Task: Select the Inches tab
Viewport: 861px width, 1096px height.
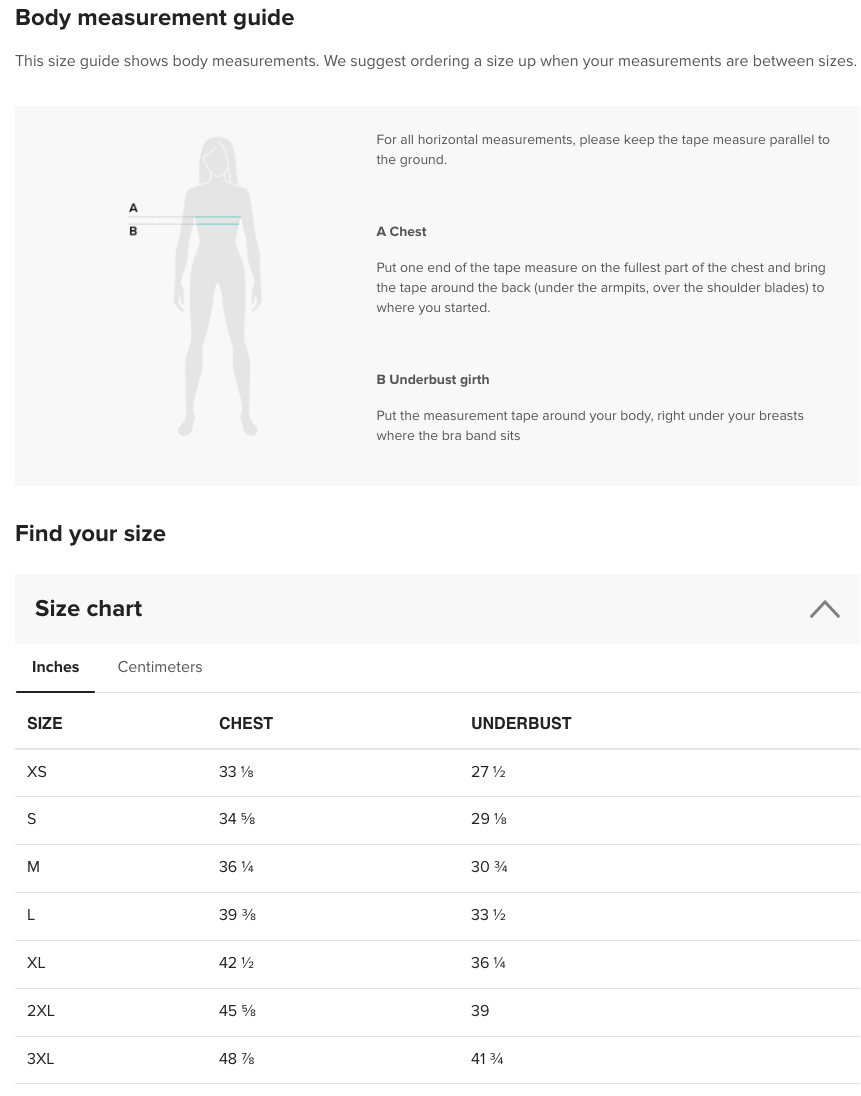Action: [x=55, y=667]
